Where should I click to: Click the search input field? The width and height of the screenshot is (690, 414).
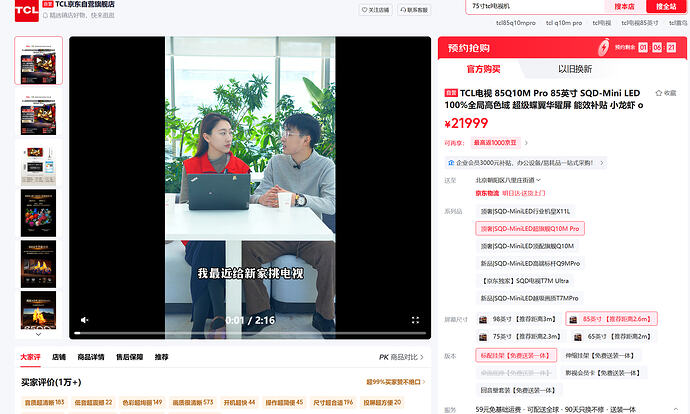[535, 6]
